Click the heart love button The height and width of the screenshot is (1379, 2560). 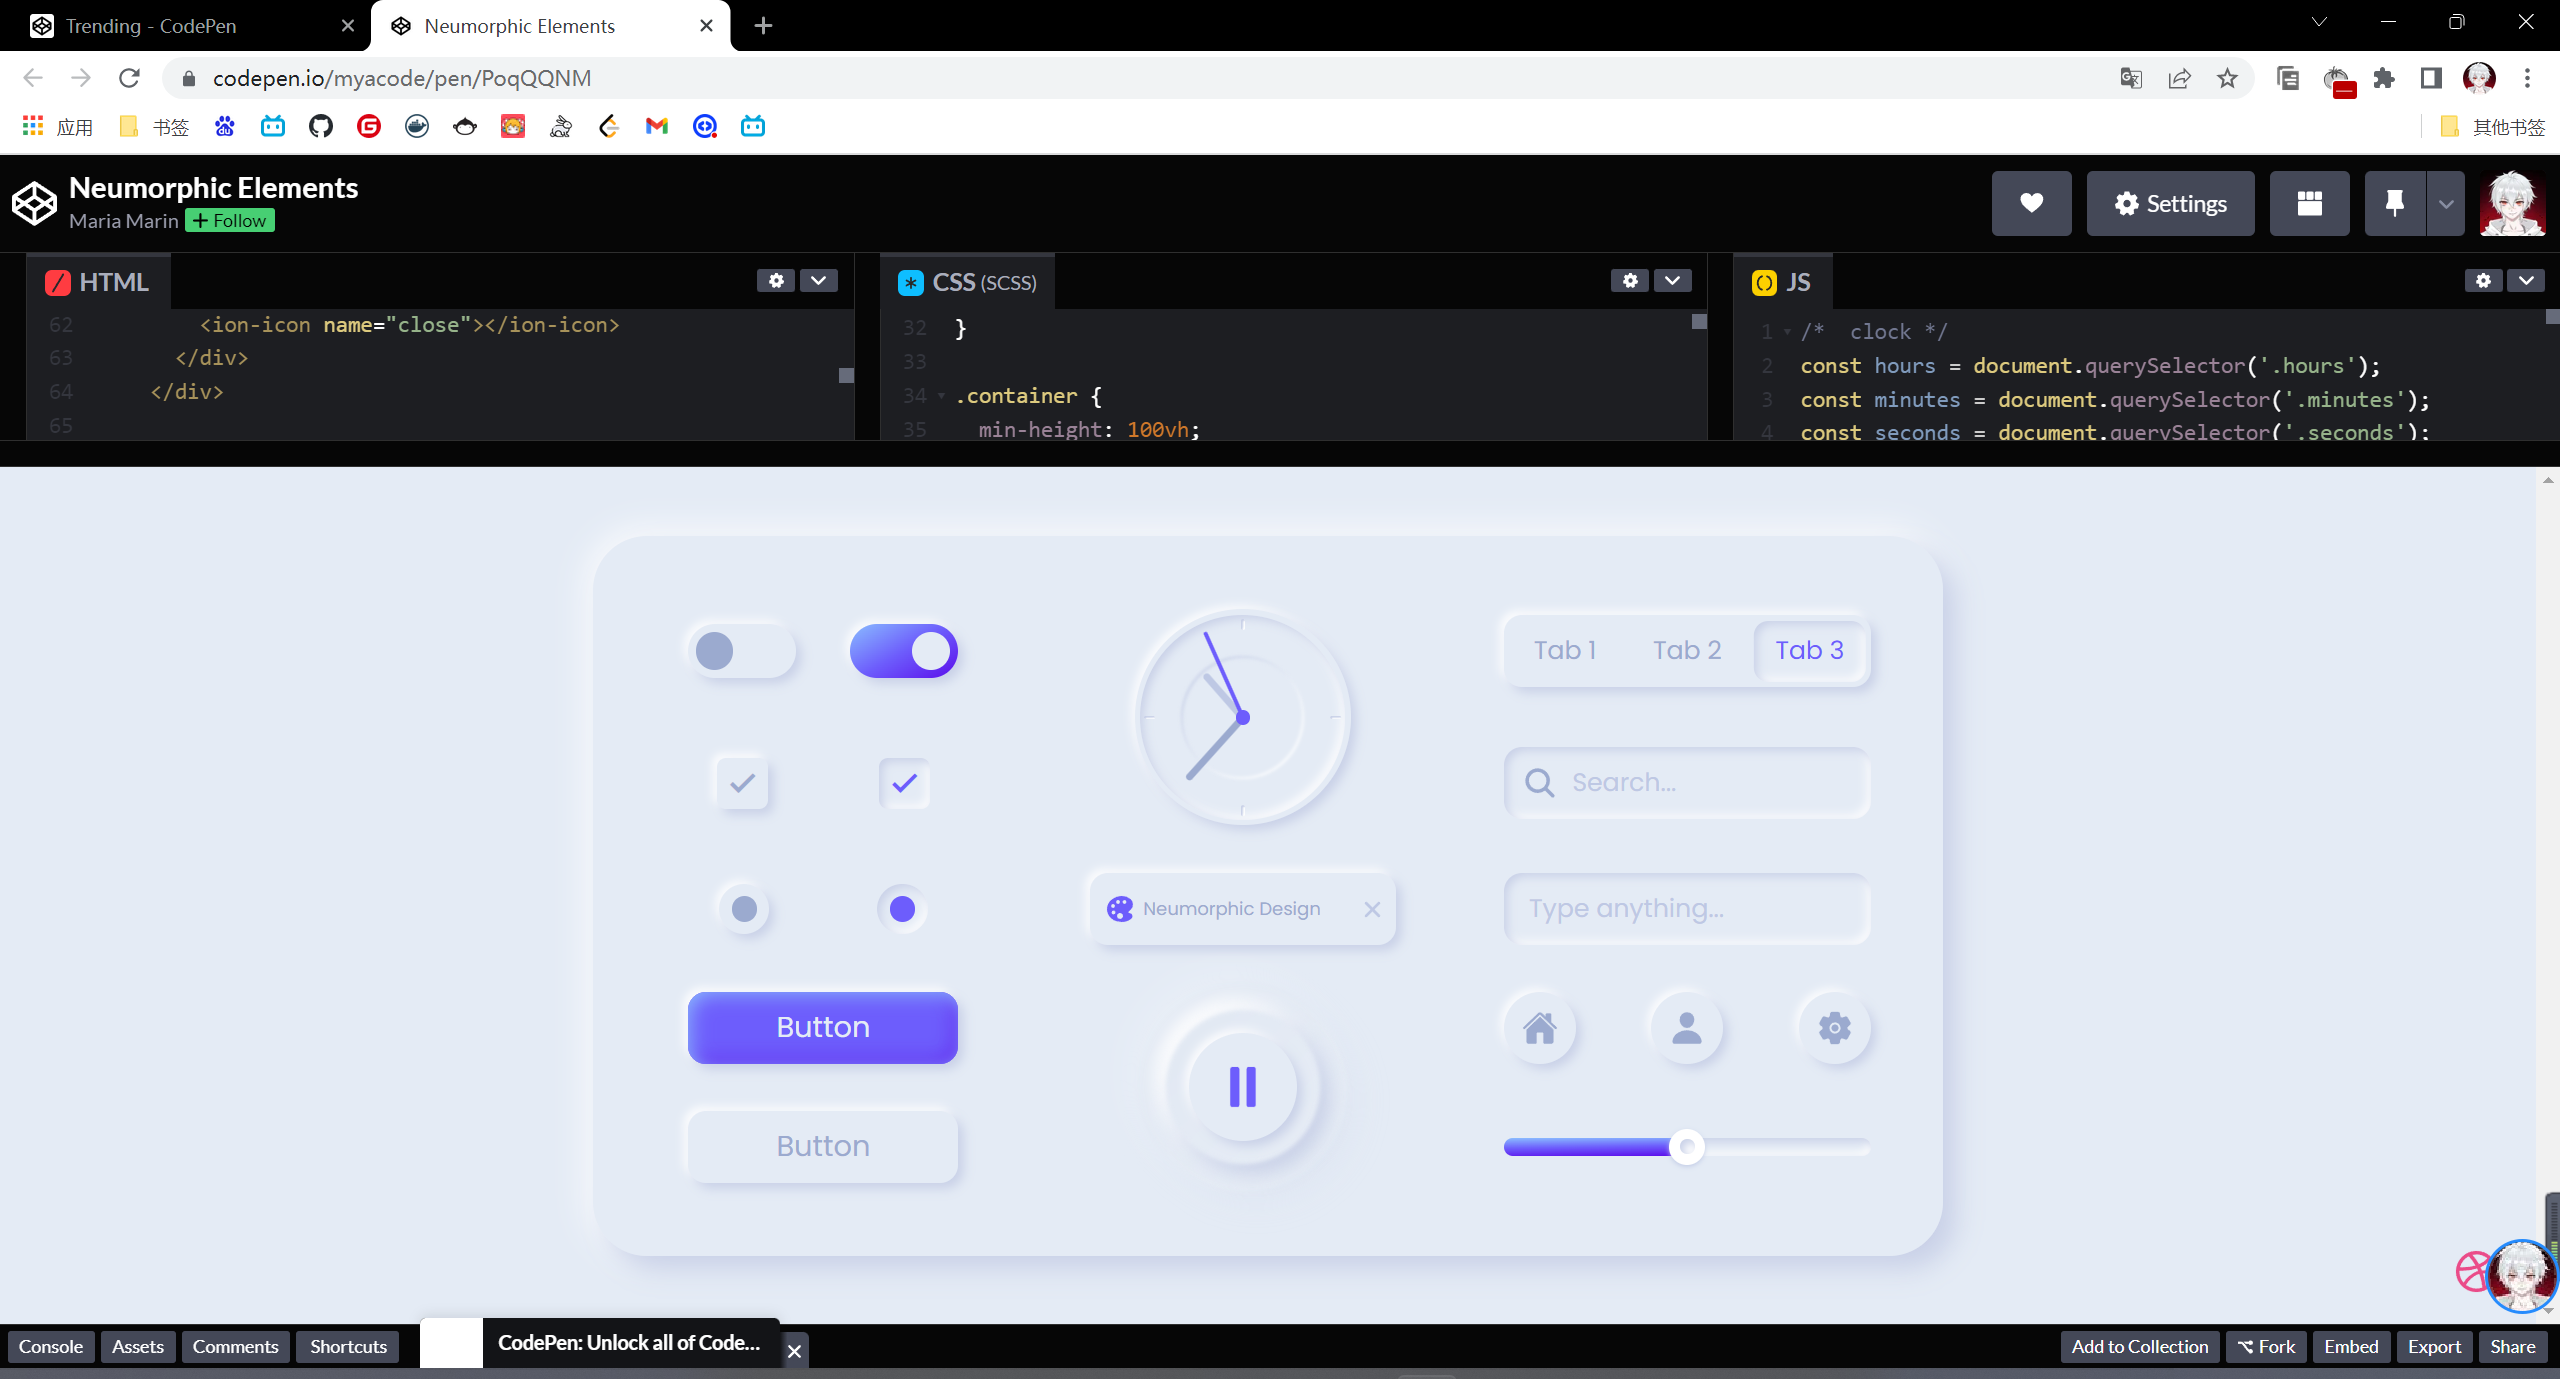coord(2031,203)
